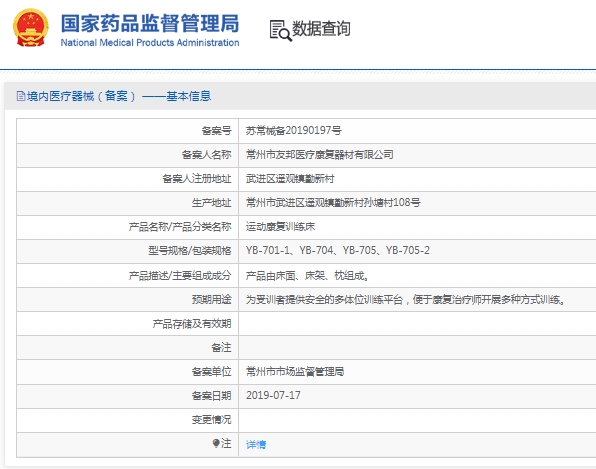596x469 pixels.
Task: Select the label 型号规格/包装规格
Action: (x=190, y=250)
